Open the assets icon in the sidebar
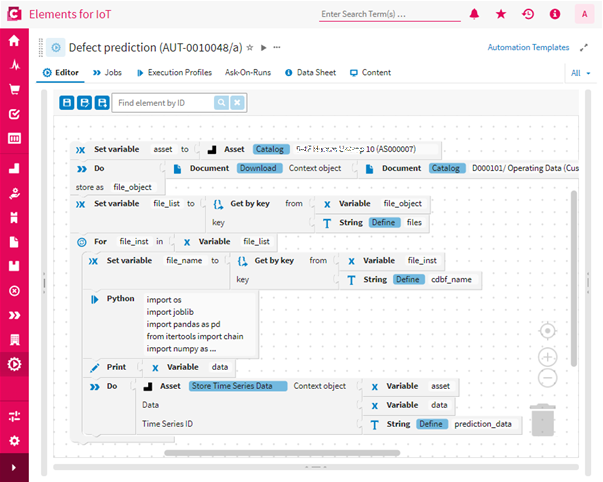Image resolution: width=603 pixels, height=482 pixels. [x=14, y=168]
